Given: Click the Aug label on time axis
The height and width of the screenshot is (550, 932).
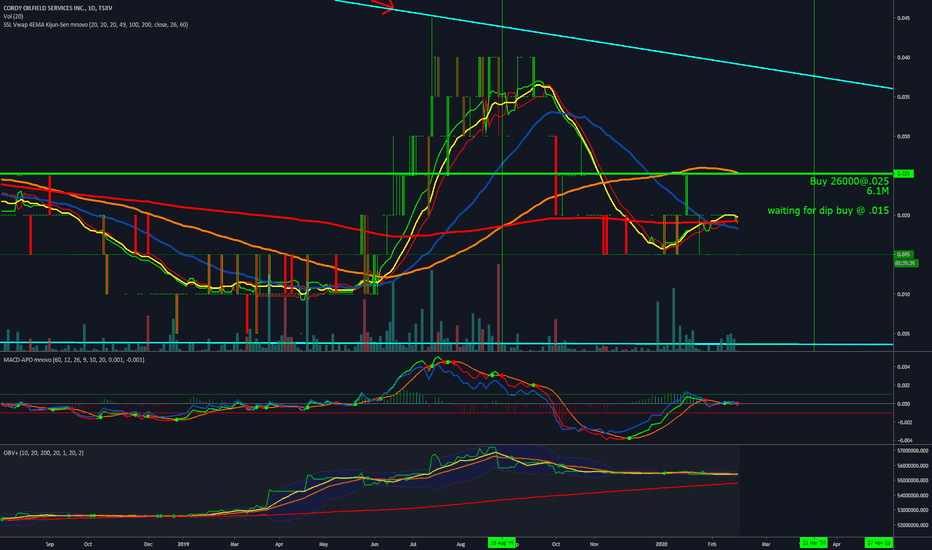Looking at the screenshot, I should 461,544.
